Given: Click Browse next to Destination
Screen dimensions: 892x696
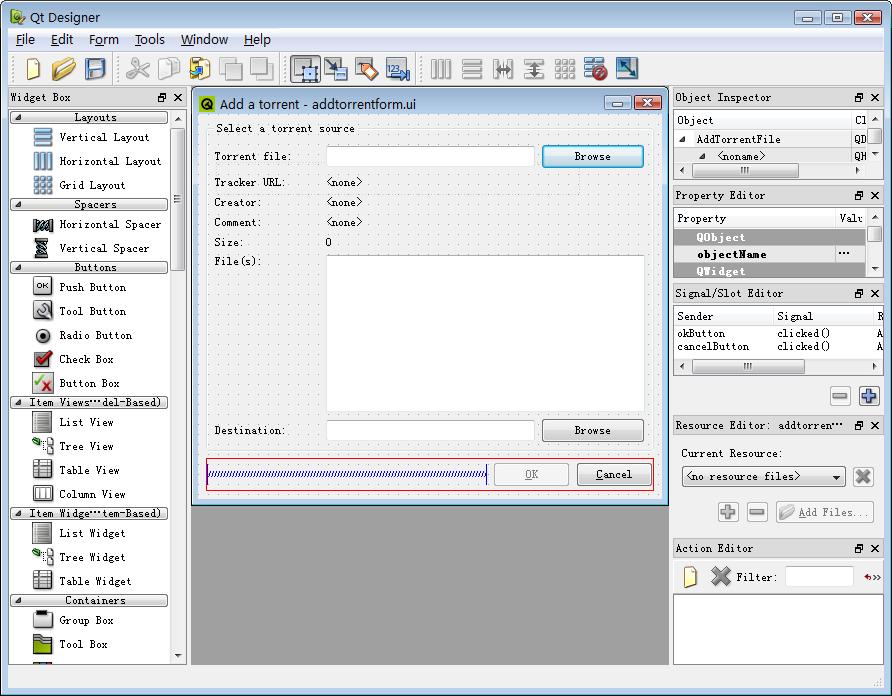Looking at the screenshot, I should pos(593,430).
